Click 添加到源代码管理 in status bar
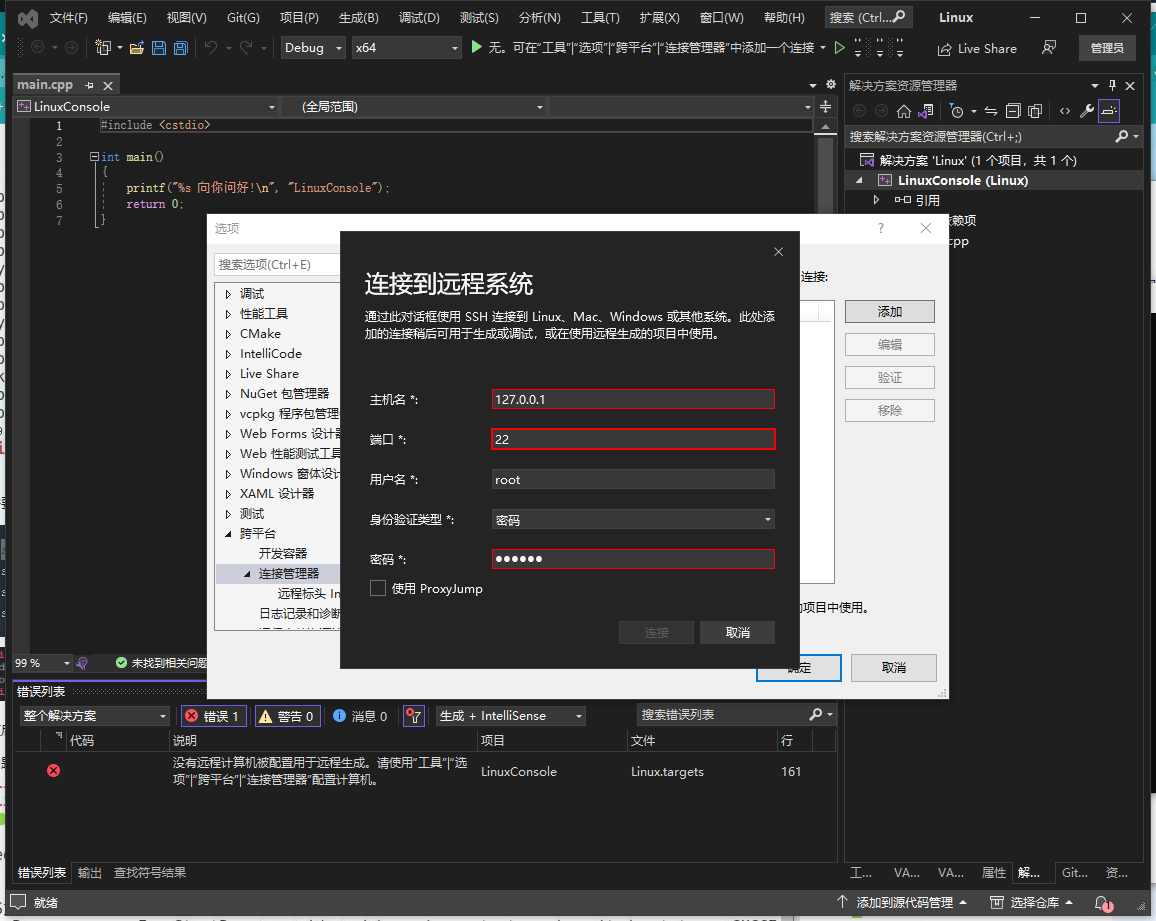Viewport: 1156px width, 921px height. tap(902, 903)
